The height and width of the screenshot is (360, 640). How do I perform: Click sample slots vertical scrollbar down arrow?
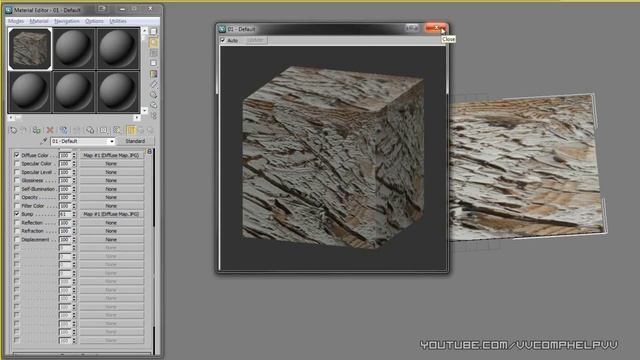point(144,110)
